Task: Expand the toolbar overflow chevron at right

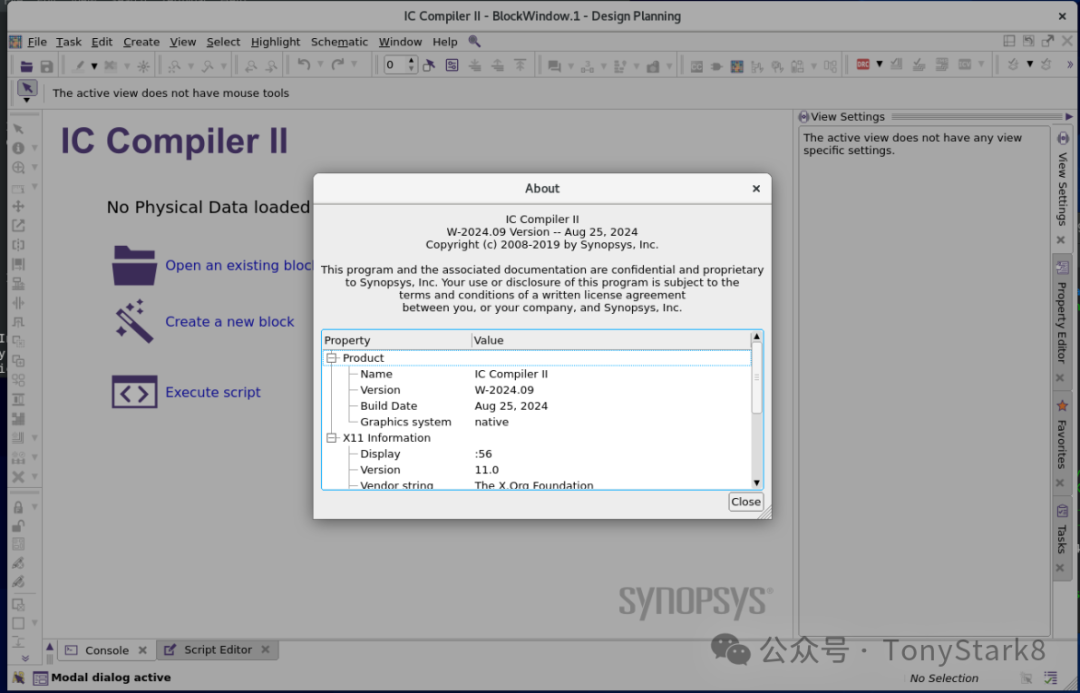Action: (1069, 65)
